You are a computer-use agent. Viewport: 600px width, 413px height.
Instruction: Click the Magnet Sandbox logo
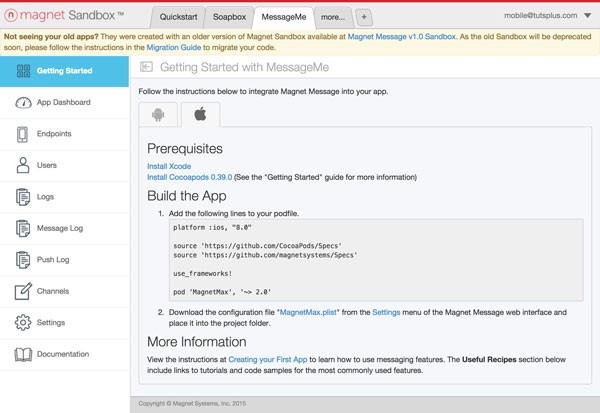pos(64,15)
